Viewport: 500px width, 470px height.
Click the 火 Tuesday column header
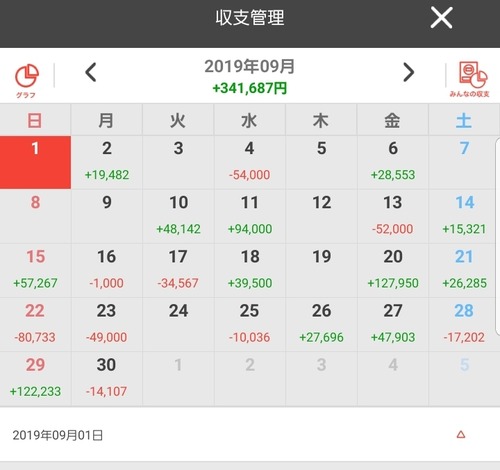[178, 120]
